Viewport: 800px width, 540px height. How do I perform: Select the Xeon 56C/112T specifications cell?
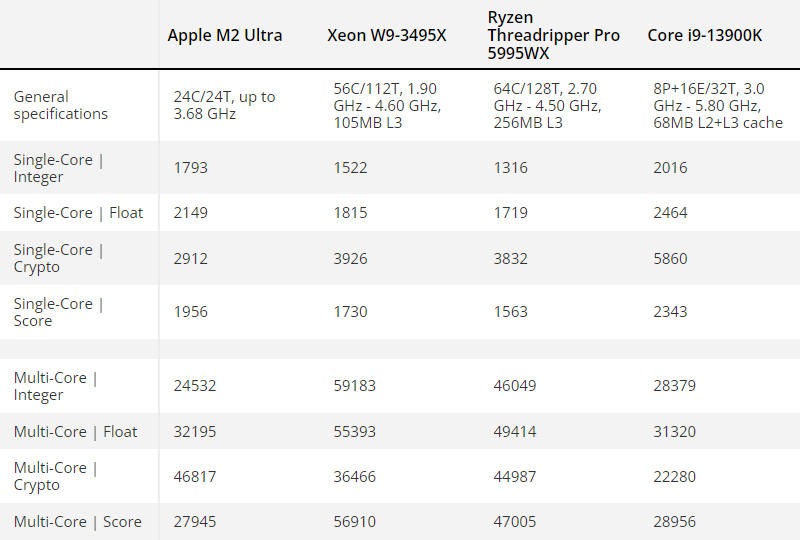click(387, 105)
